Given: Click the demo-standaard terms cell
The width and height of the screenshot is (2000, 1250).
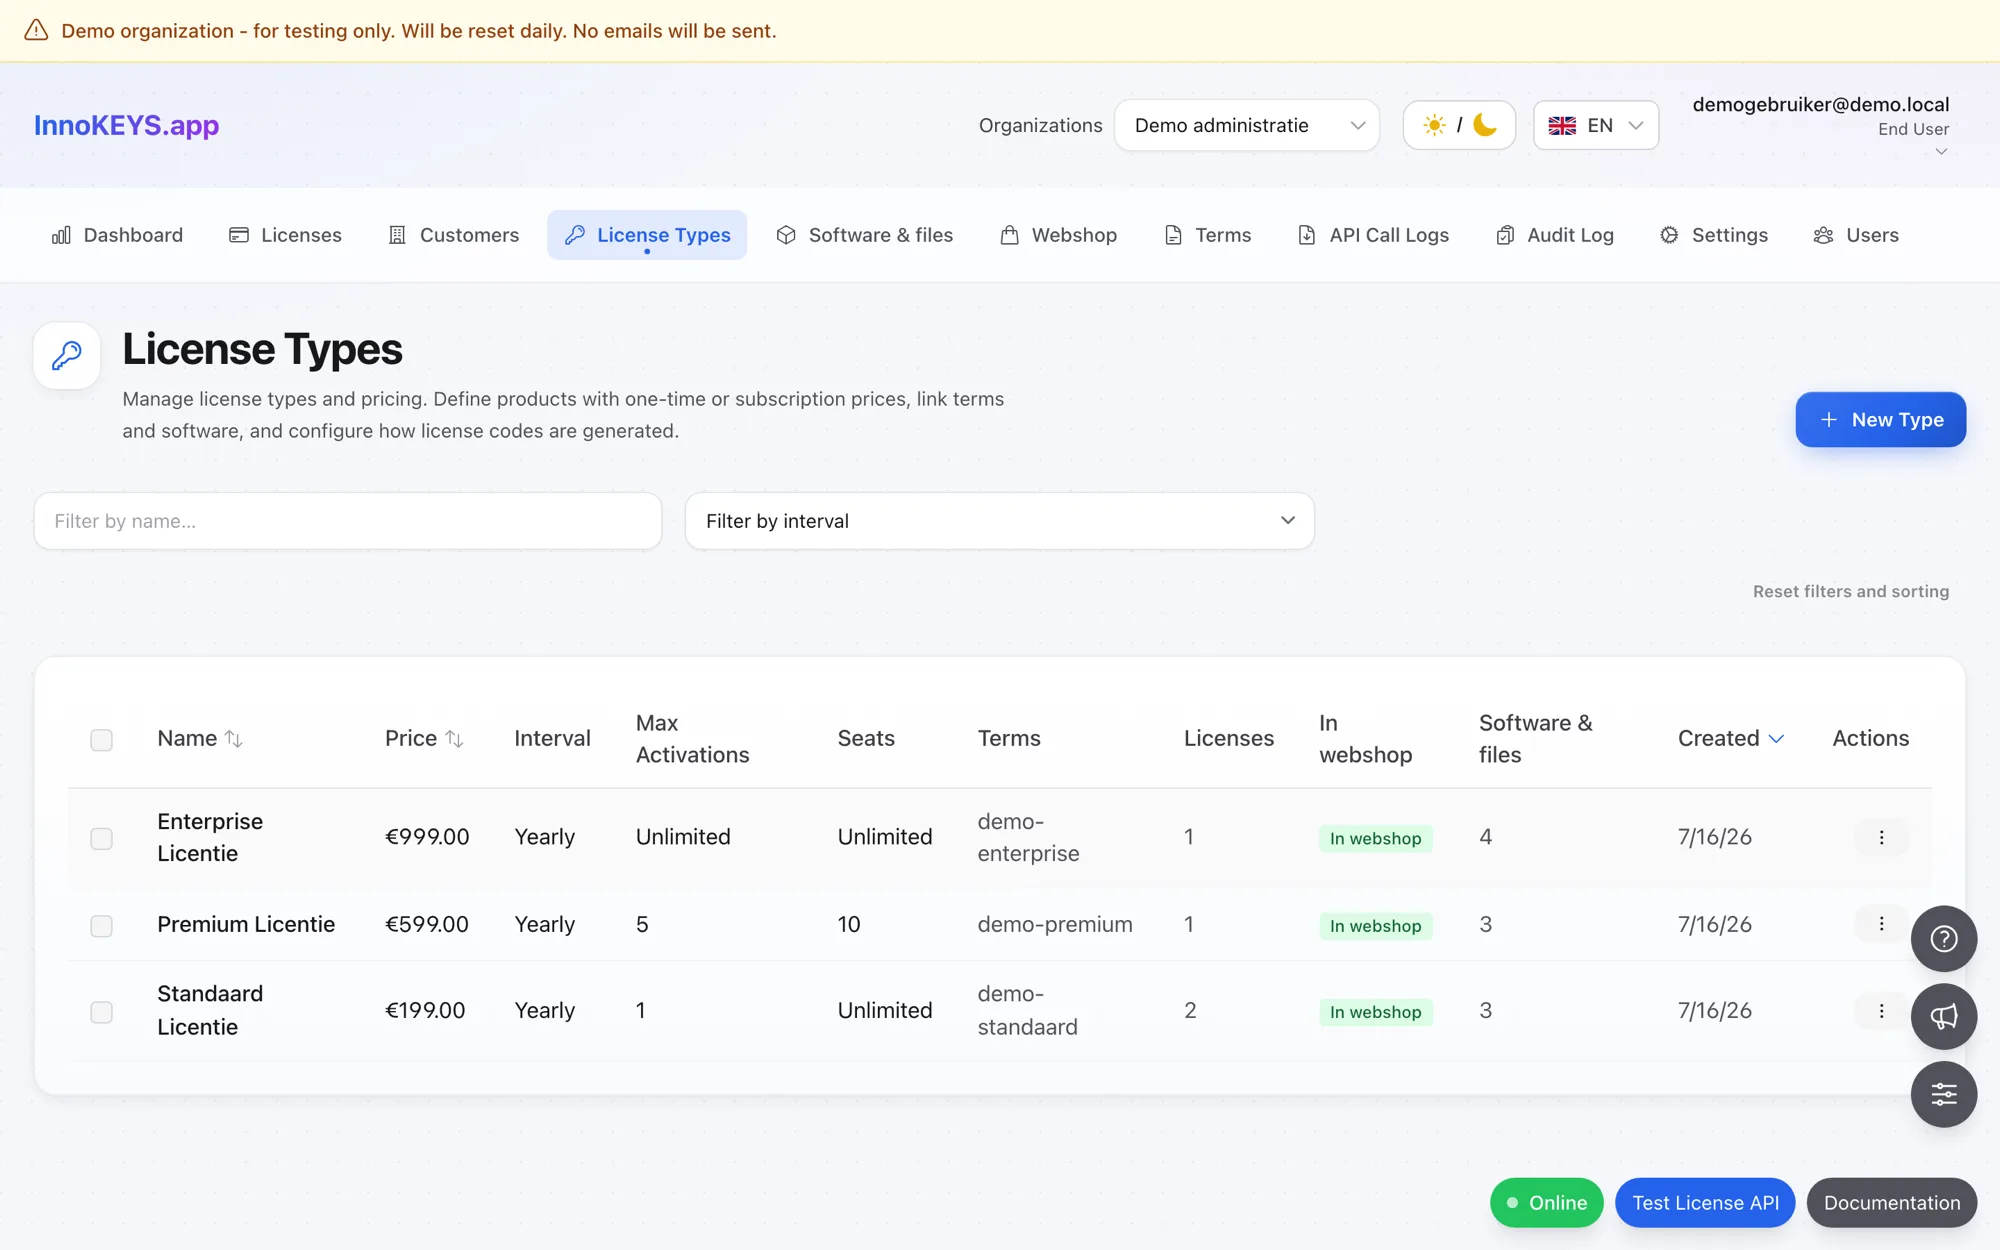Looking at the screenshot, I should pyautogui.click(x=1028, y=1010).
